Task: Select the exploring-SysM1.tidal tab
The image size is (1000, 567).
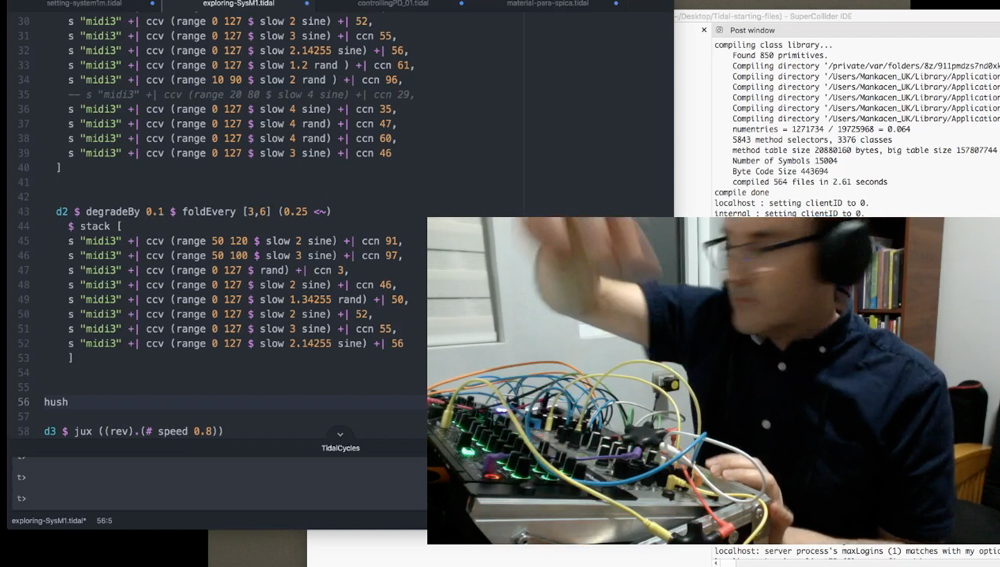Action: click(230, 4)
